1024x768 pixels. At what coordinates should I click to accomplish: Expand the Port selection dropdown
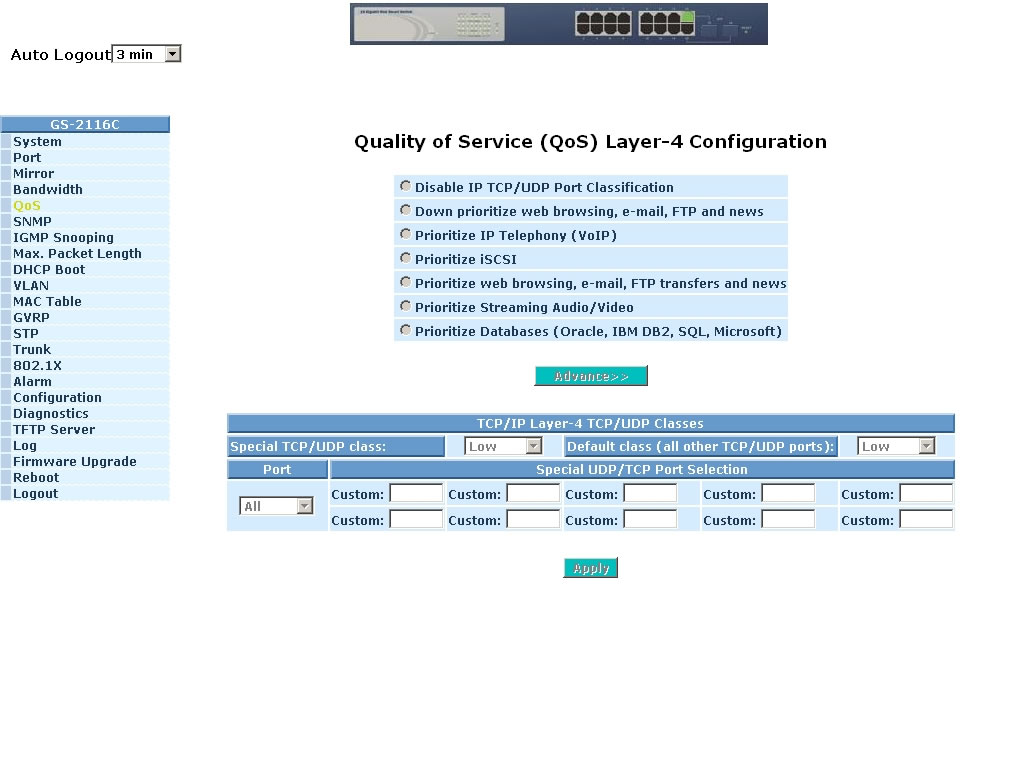[x=277, y=506]
